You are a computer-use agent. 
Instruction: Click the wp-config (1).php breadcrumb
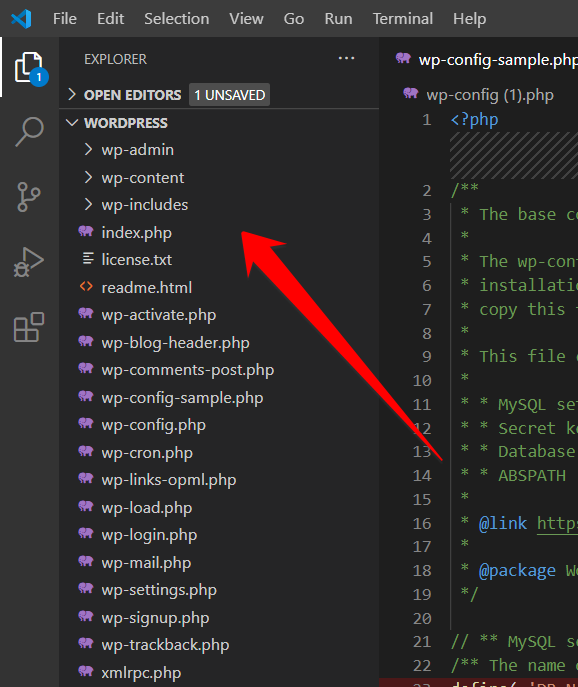(489, 95)
